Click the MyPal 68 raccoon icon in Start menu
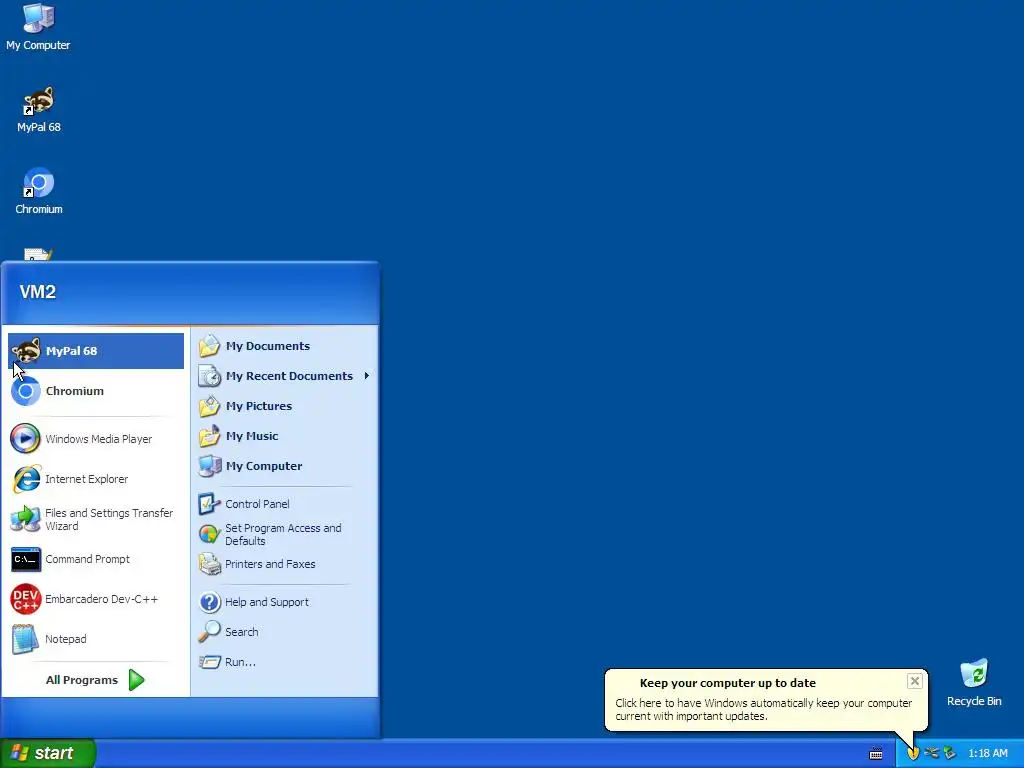Viewport: 1024px width, 768px height. pyautogui.click(x=26, y=351)
